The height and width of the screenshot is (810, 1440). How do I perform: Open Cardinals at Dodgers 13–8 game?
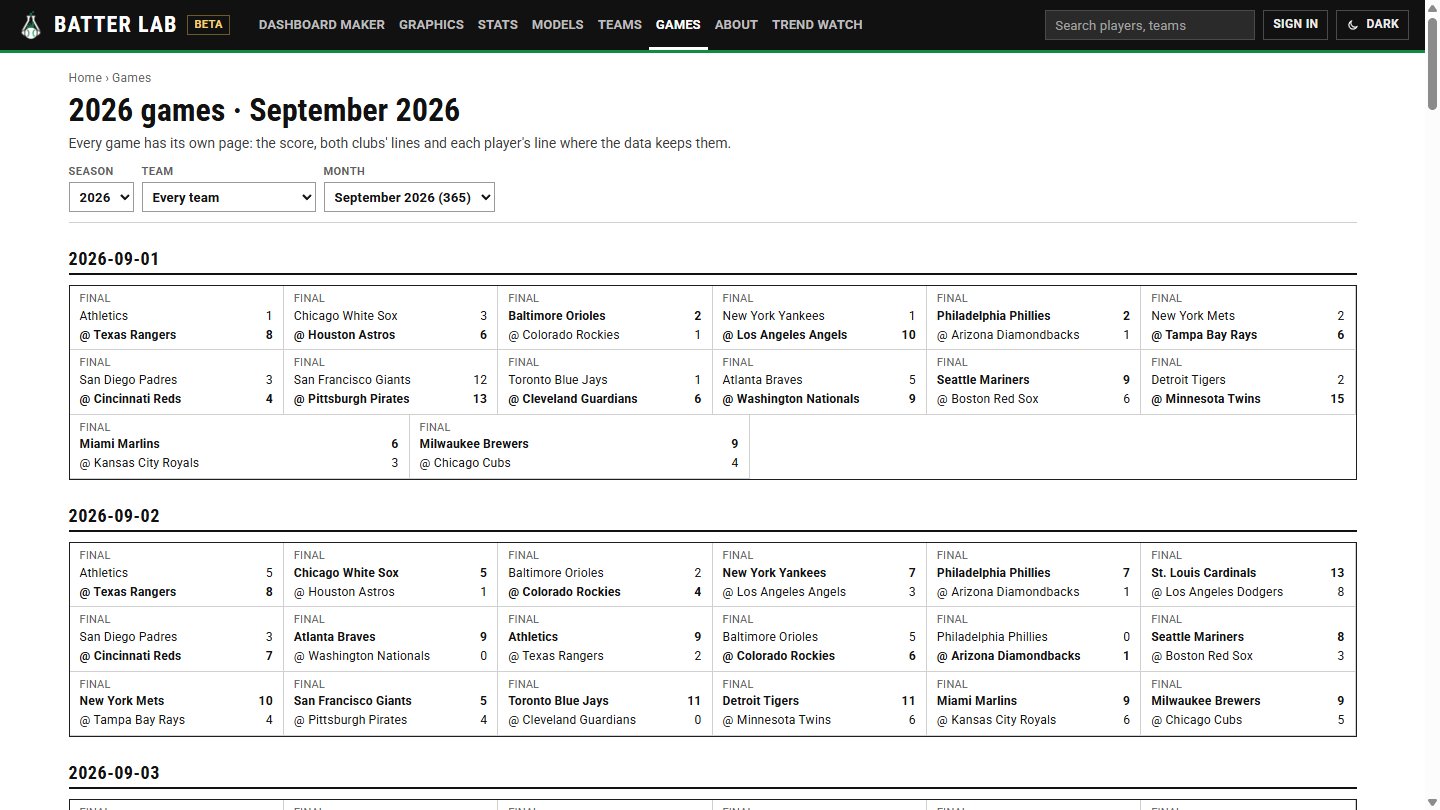click(1248, 574)
